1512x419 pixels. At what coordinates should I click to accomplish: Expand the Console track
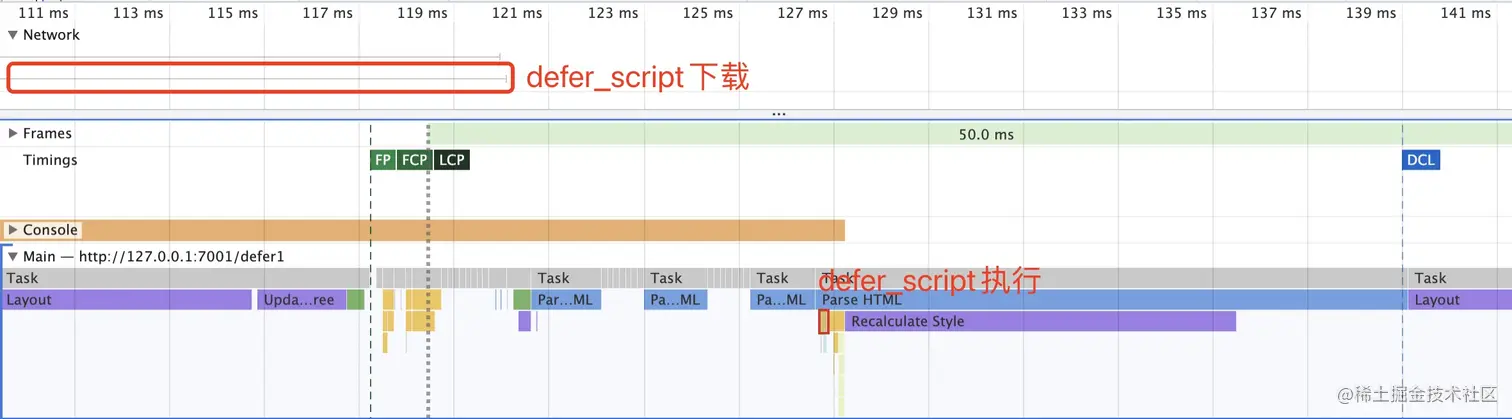click(13, 230)
